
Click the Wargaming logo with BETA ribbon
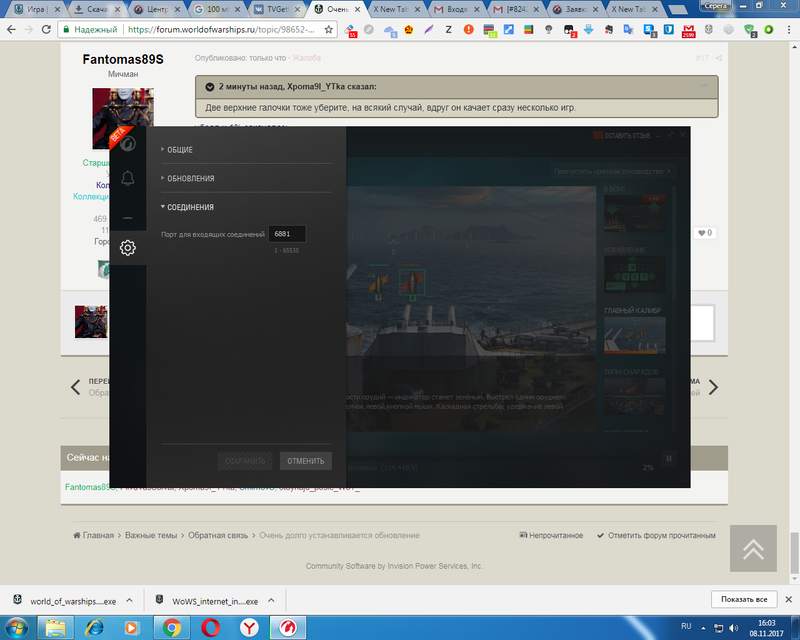(x=127, y=143)
